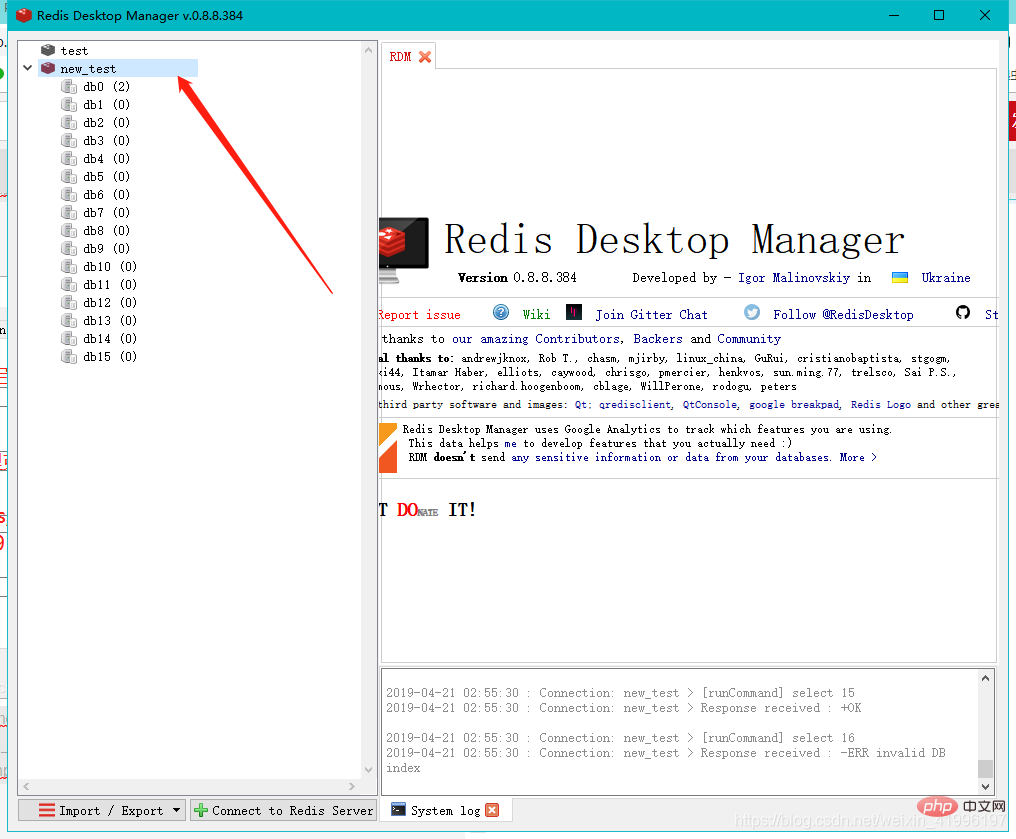Click the blue question mark Wiki icon
The width and height of the screenshot is (1016, 839).
(501, 312)
